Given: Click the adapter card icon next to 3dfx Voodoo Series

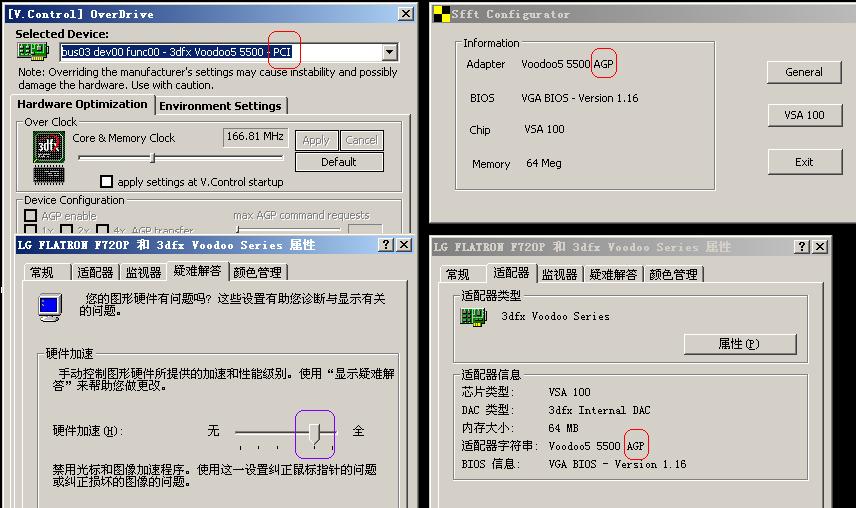Looking at the screenshot, I should [473, 316].
